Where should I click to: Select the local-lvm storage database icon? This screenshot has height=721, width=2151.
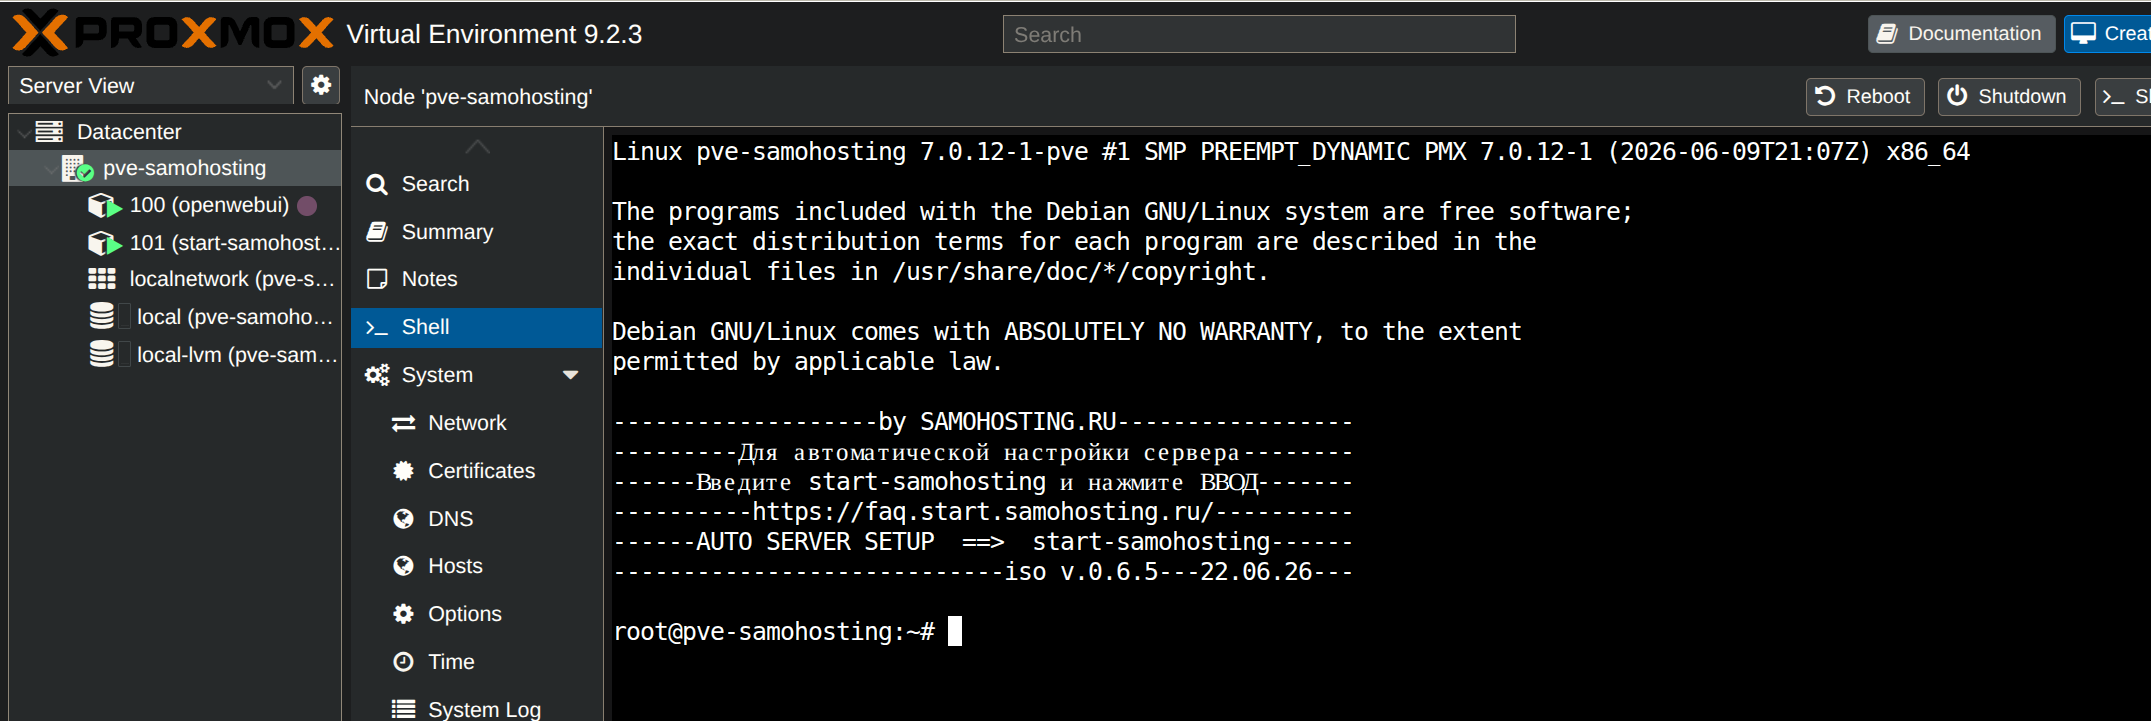[x=102, y=355]
